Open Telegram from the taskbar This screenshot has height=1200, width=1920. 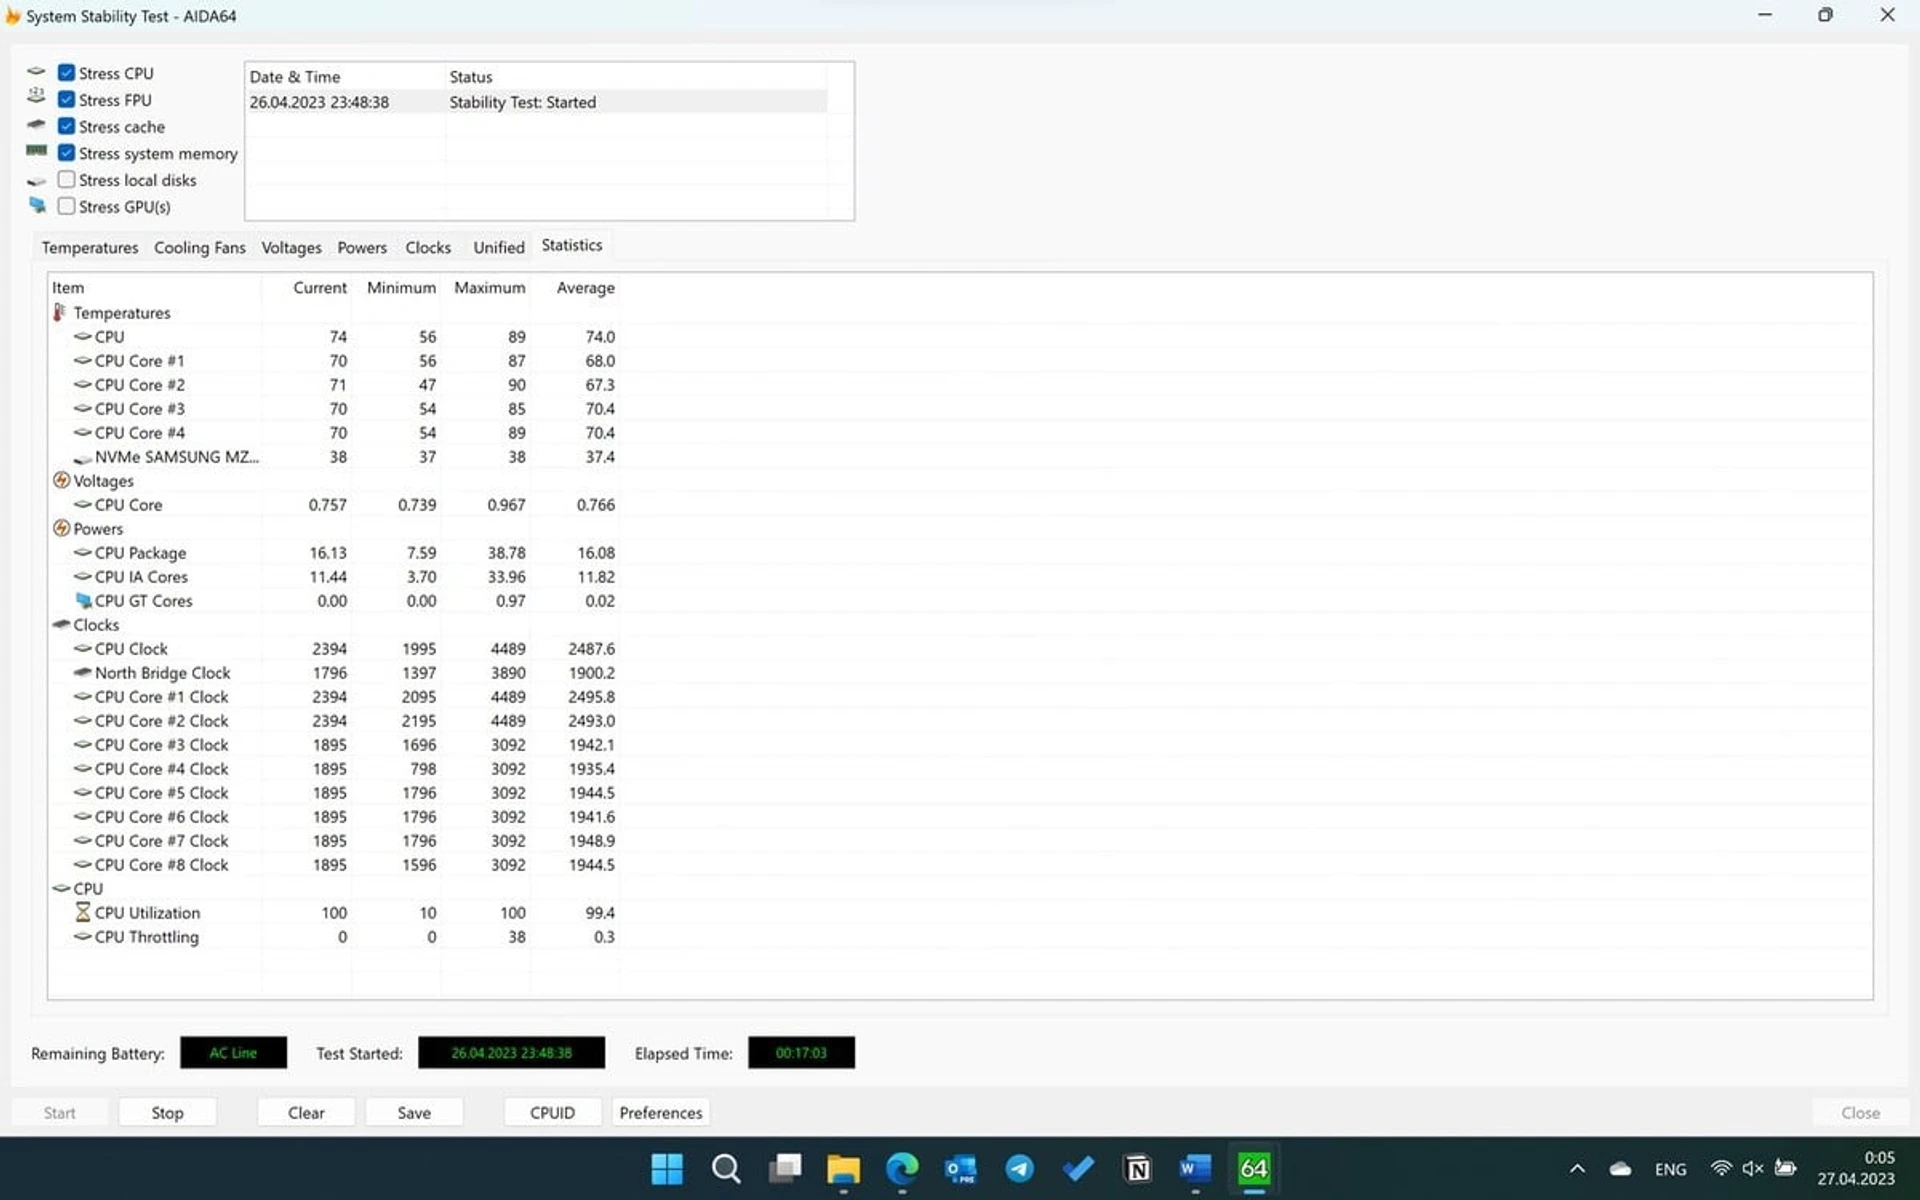click(1020, 1168)
